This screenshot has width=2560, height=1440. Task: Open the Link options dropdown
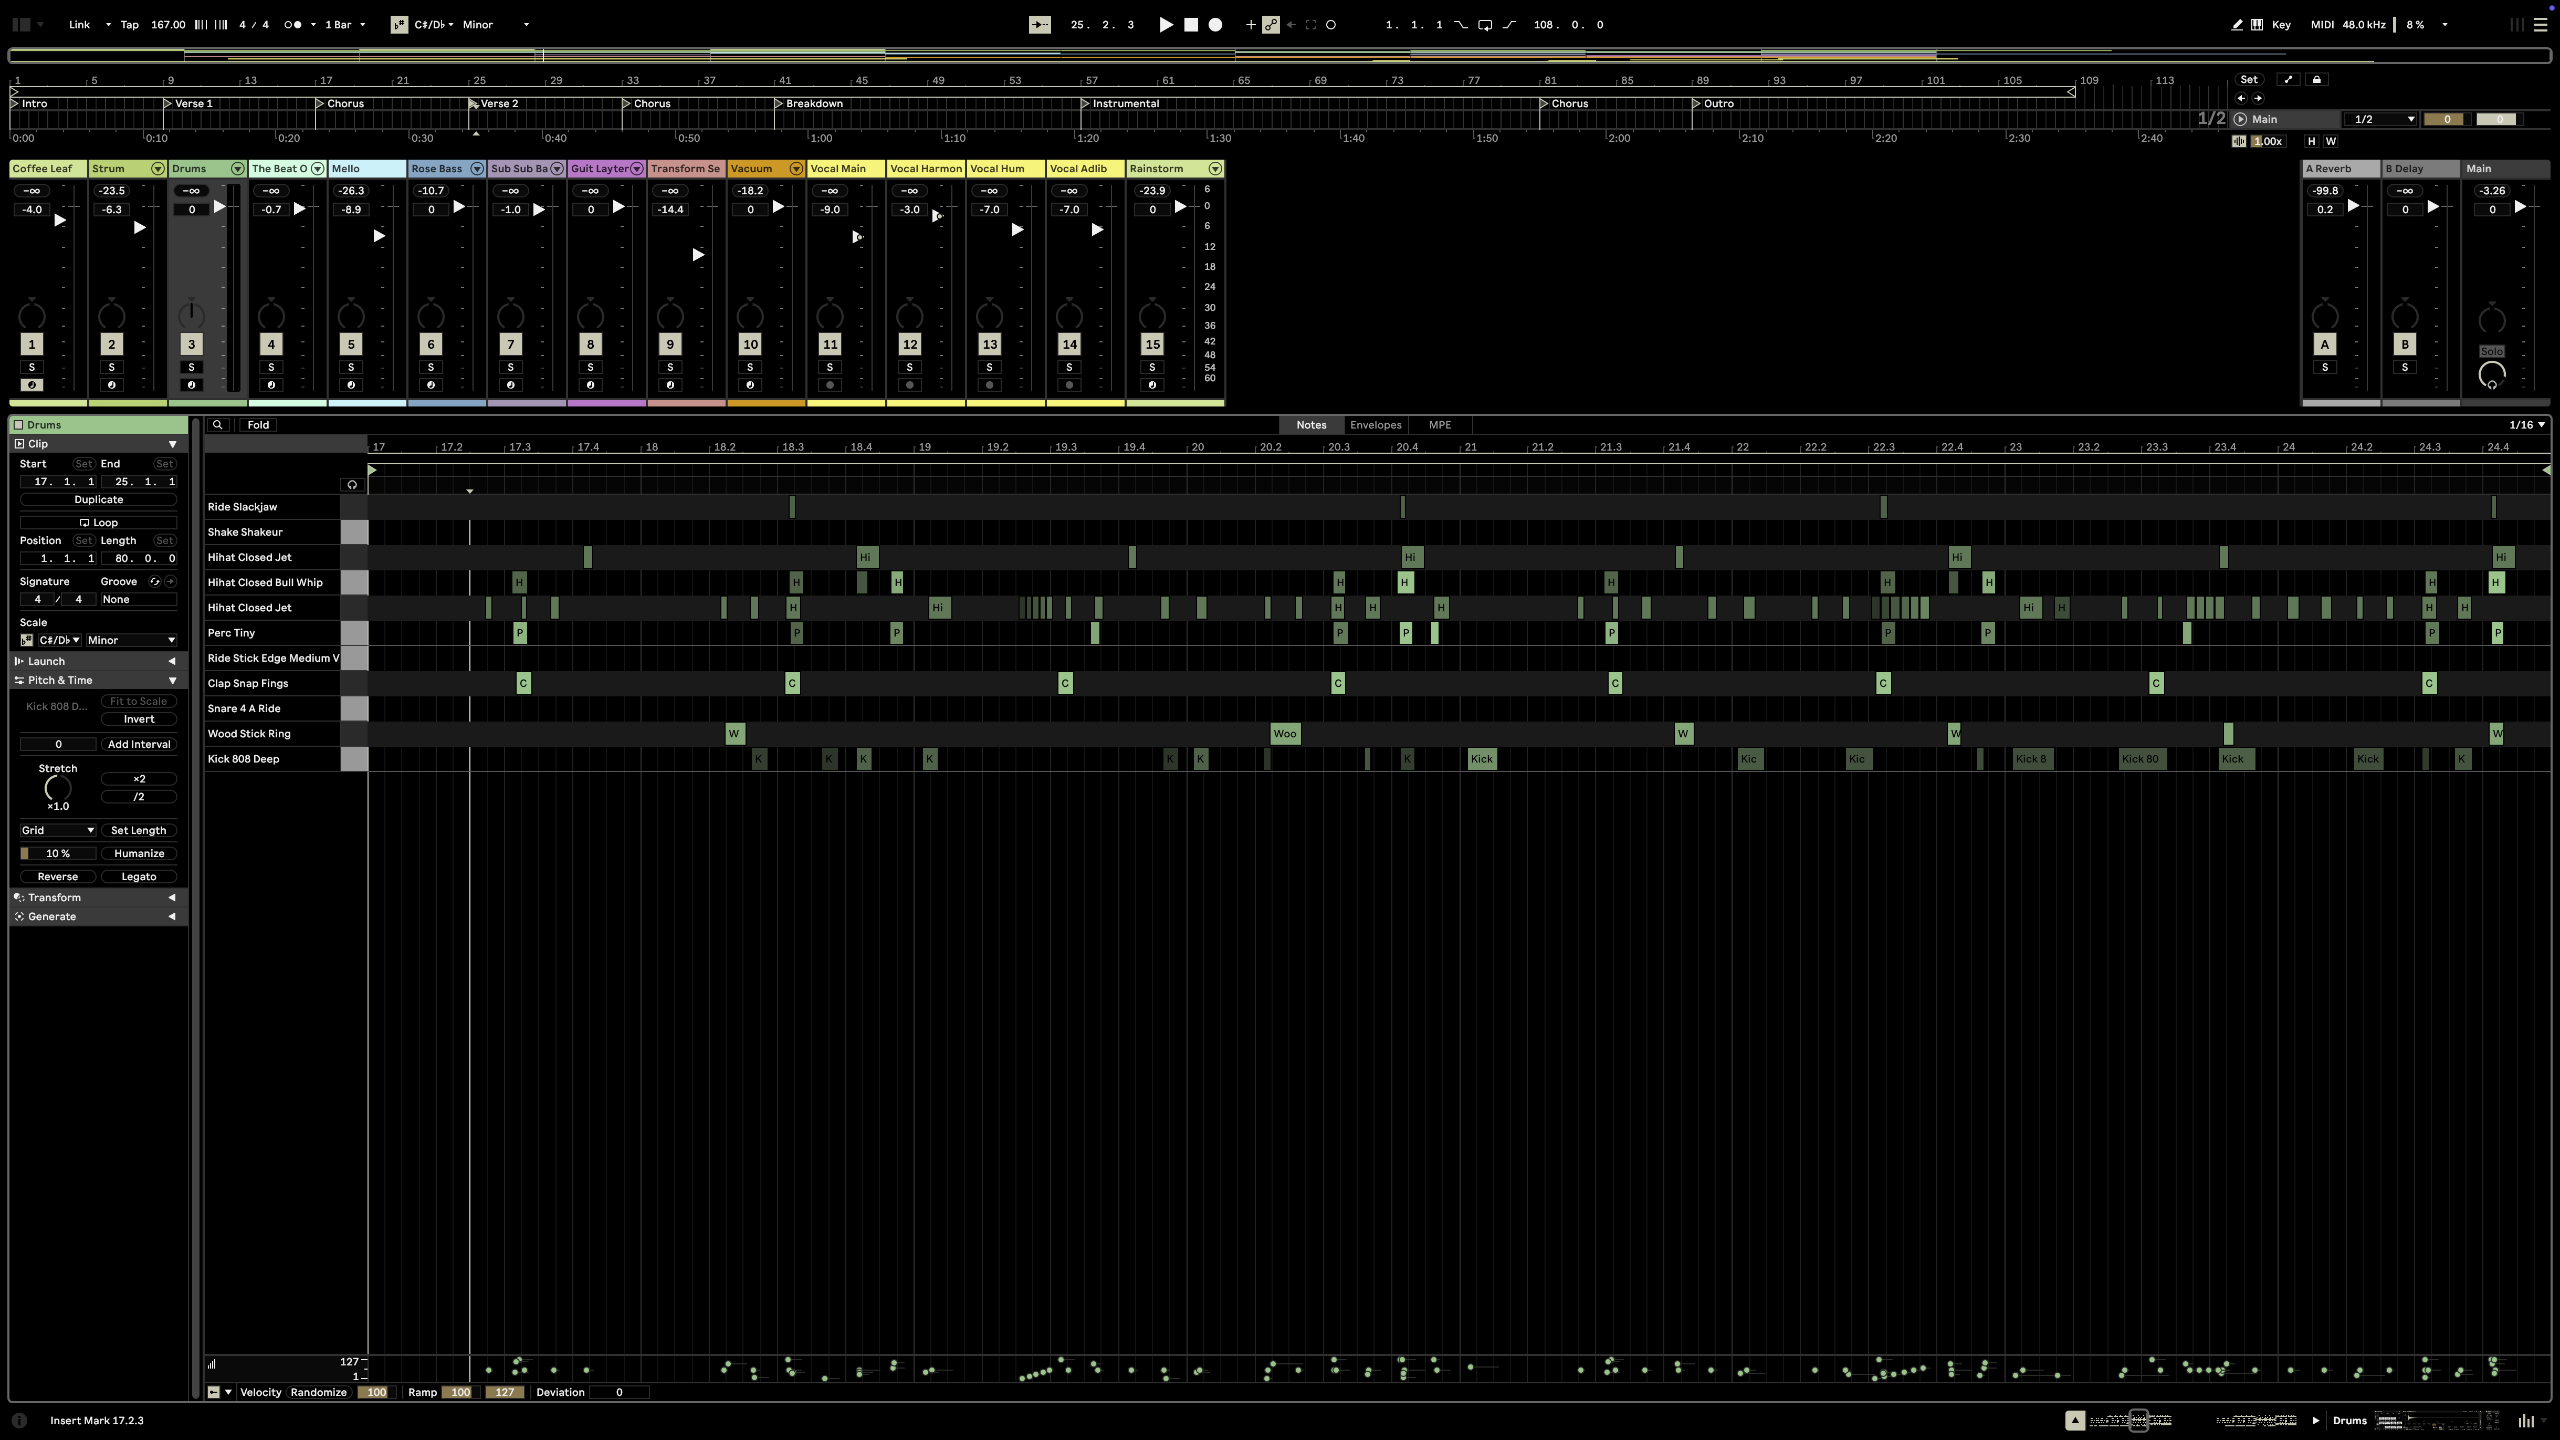108,25
